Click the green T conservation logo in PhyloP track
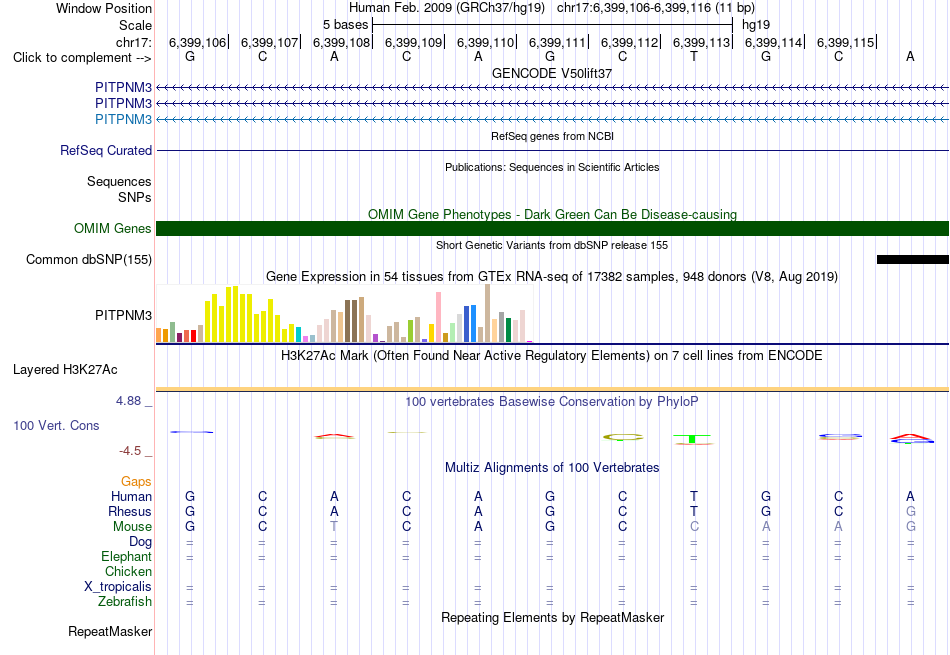 tap(693, 439)
